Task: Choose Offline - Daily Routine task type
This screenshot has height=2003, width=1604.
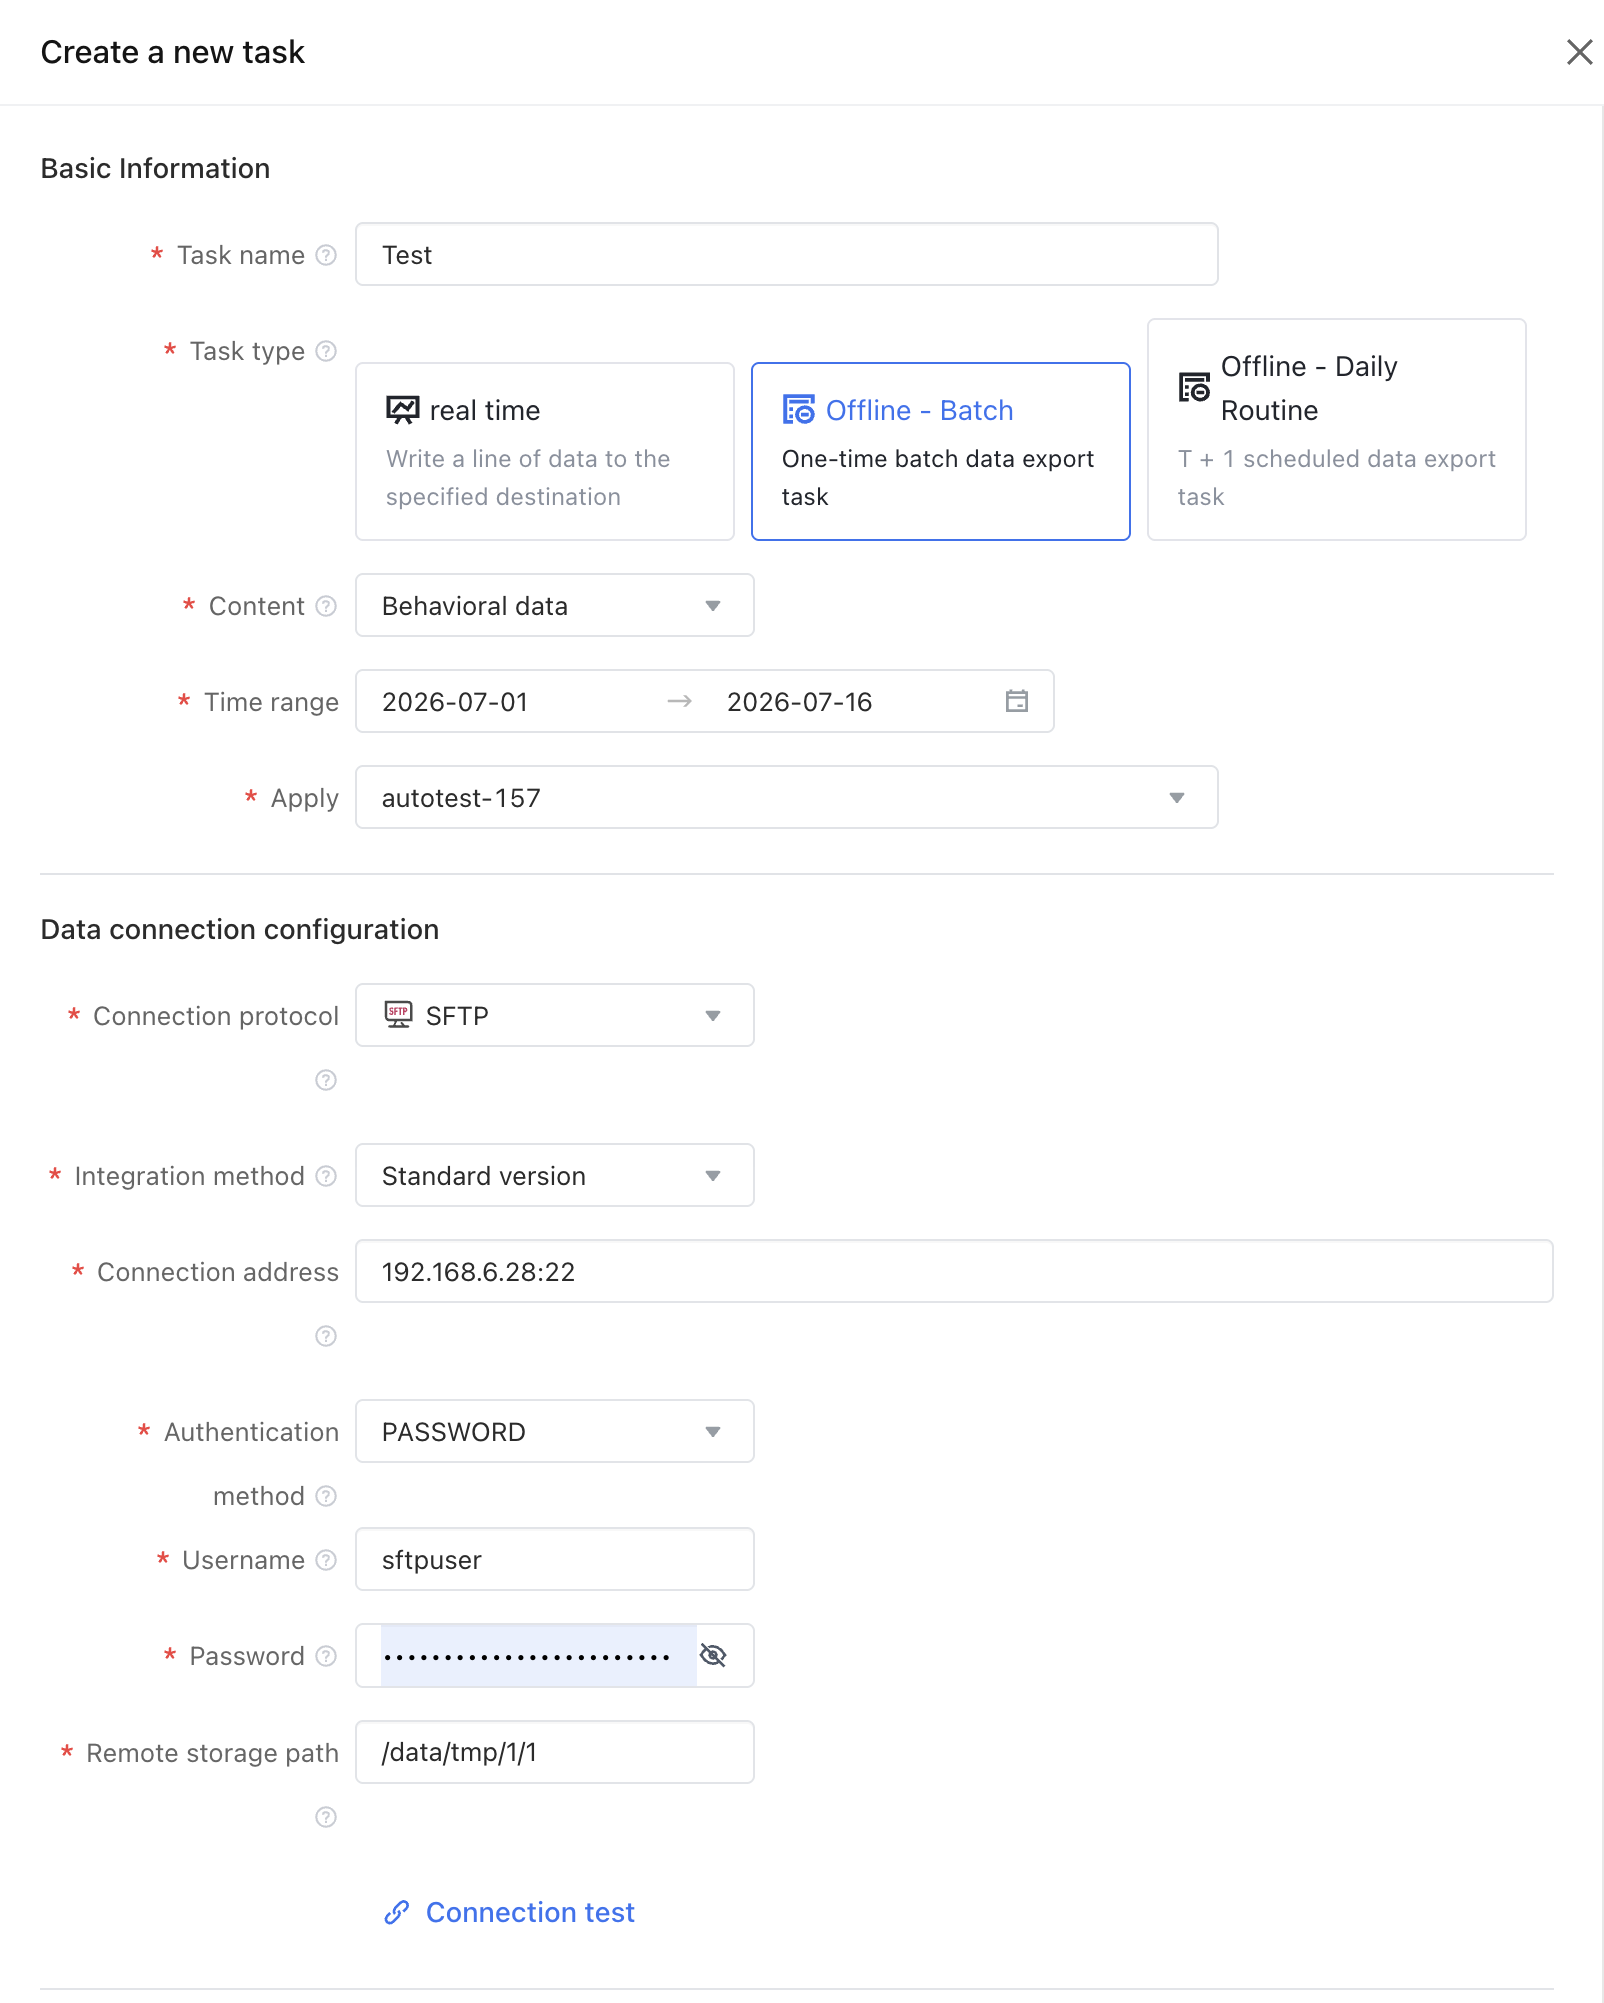Action: click(1337, 430)
